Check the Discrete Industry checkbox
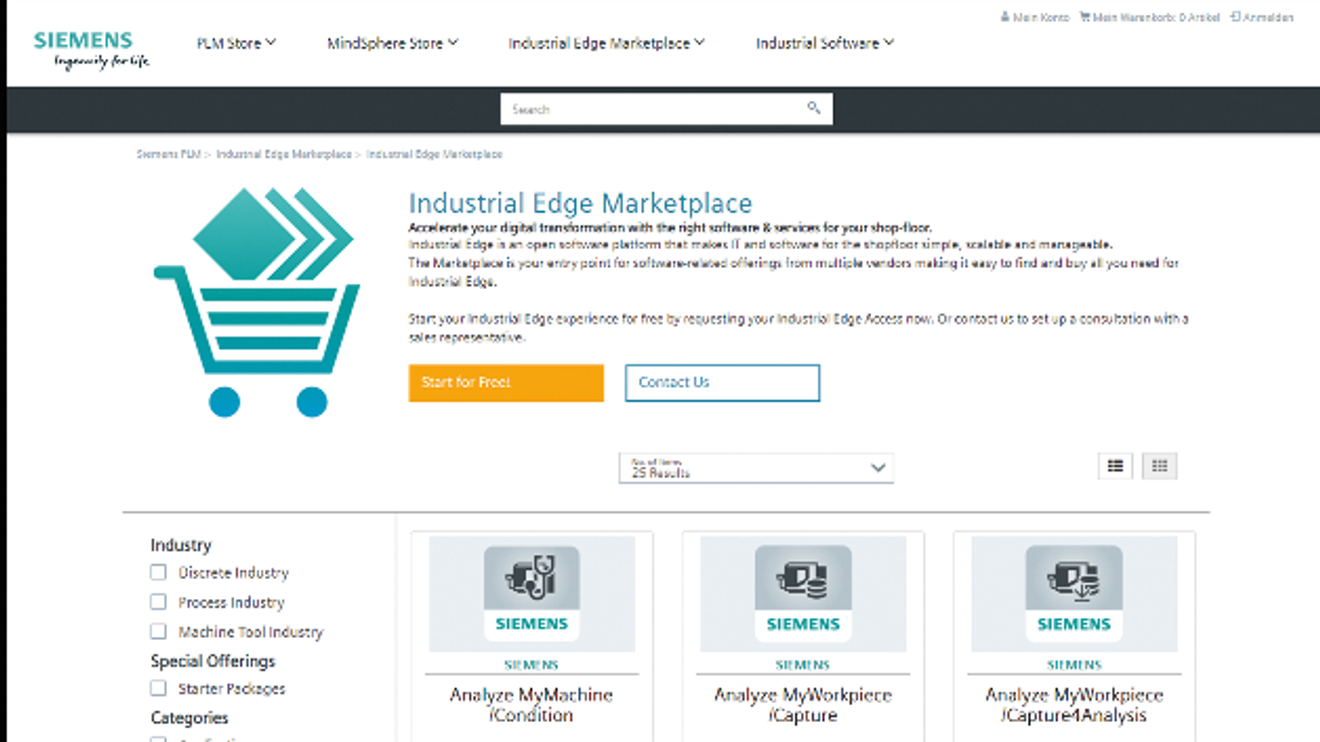 [x=158, y=573]
